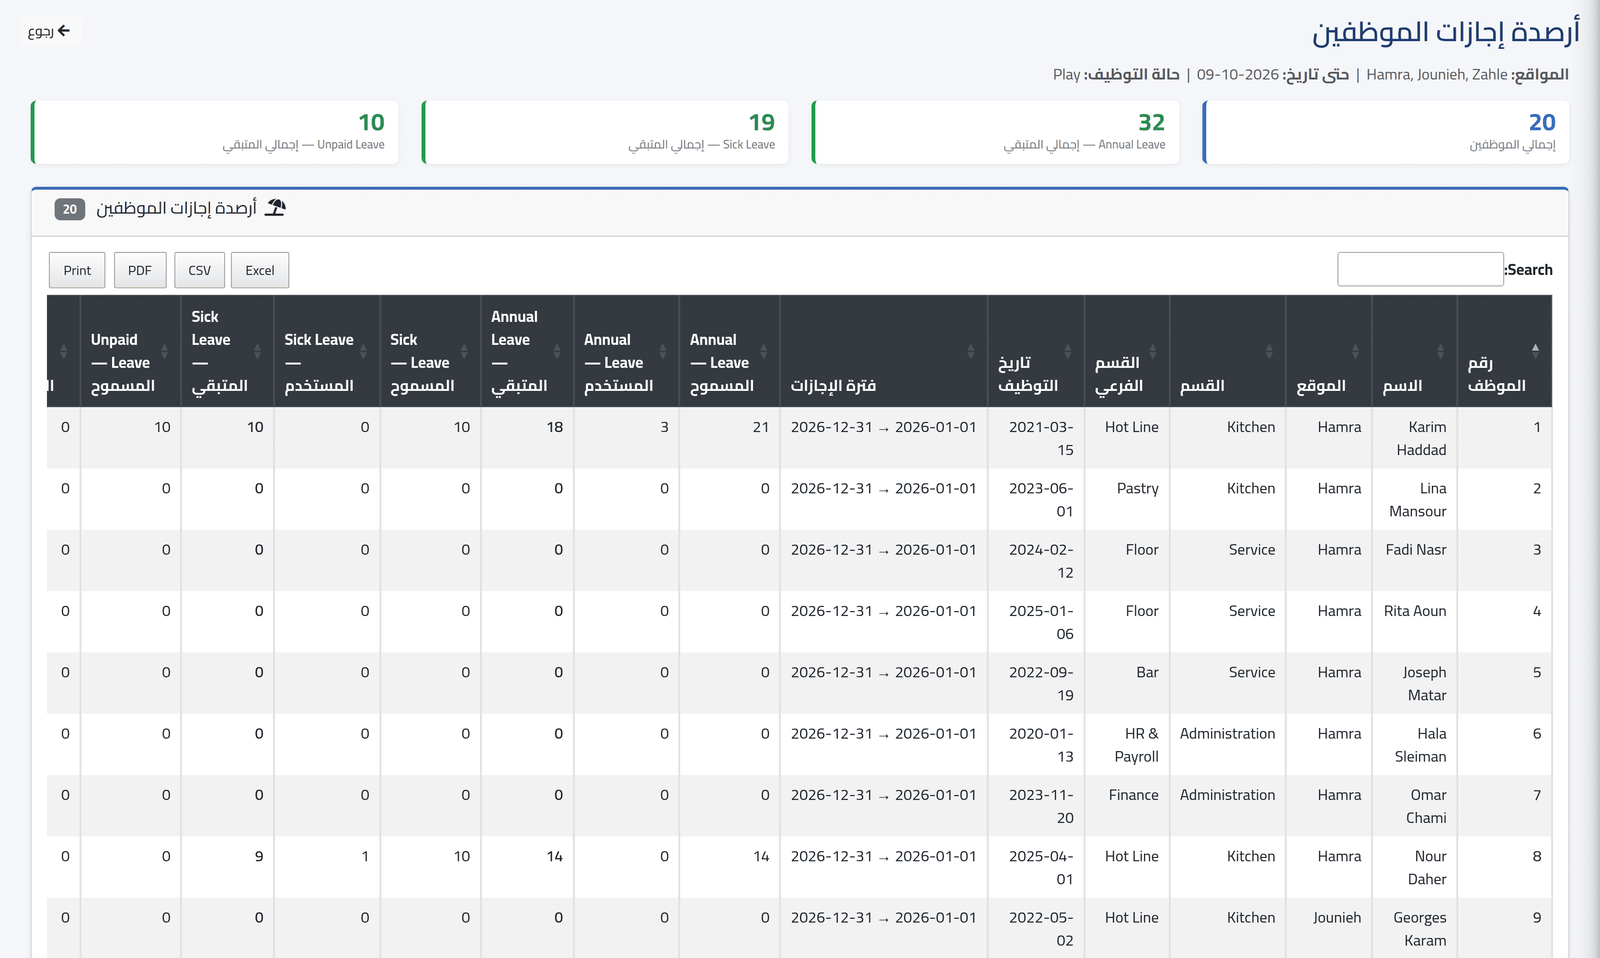Sort by فترة الإجازات column header
Viewport: 1600px width, 958px height.
click(x=883, y=351)
